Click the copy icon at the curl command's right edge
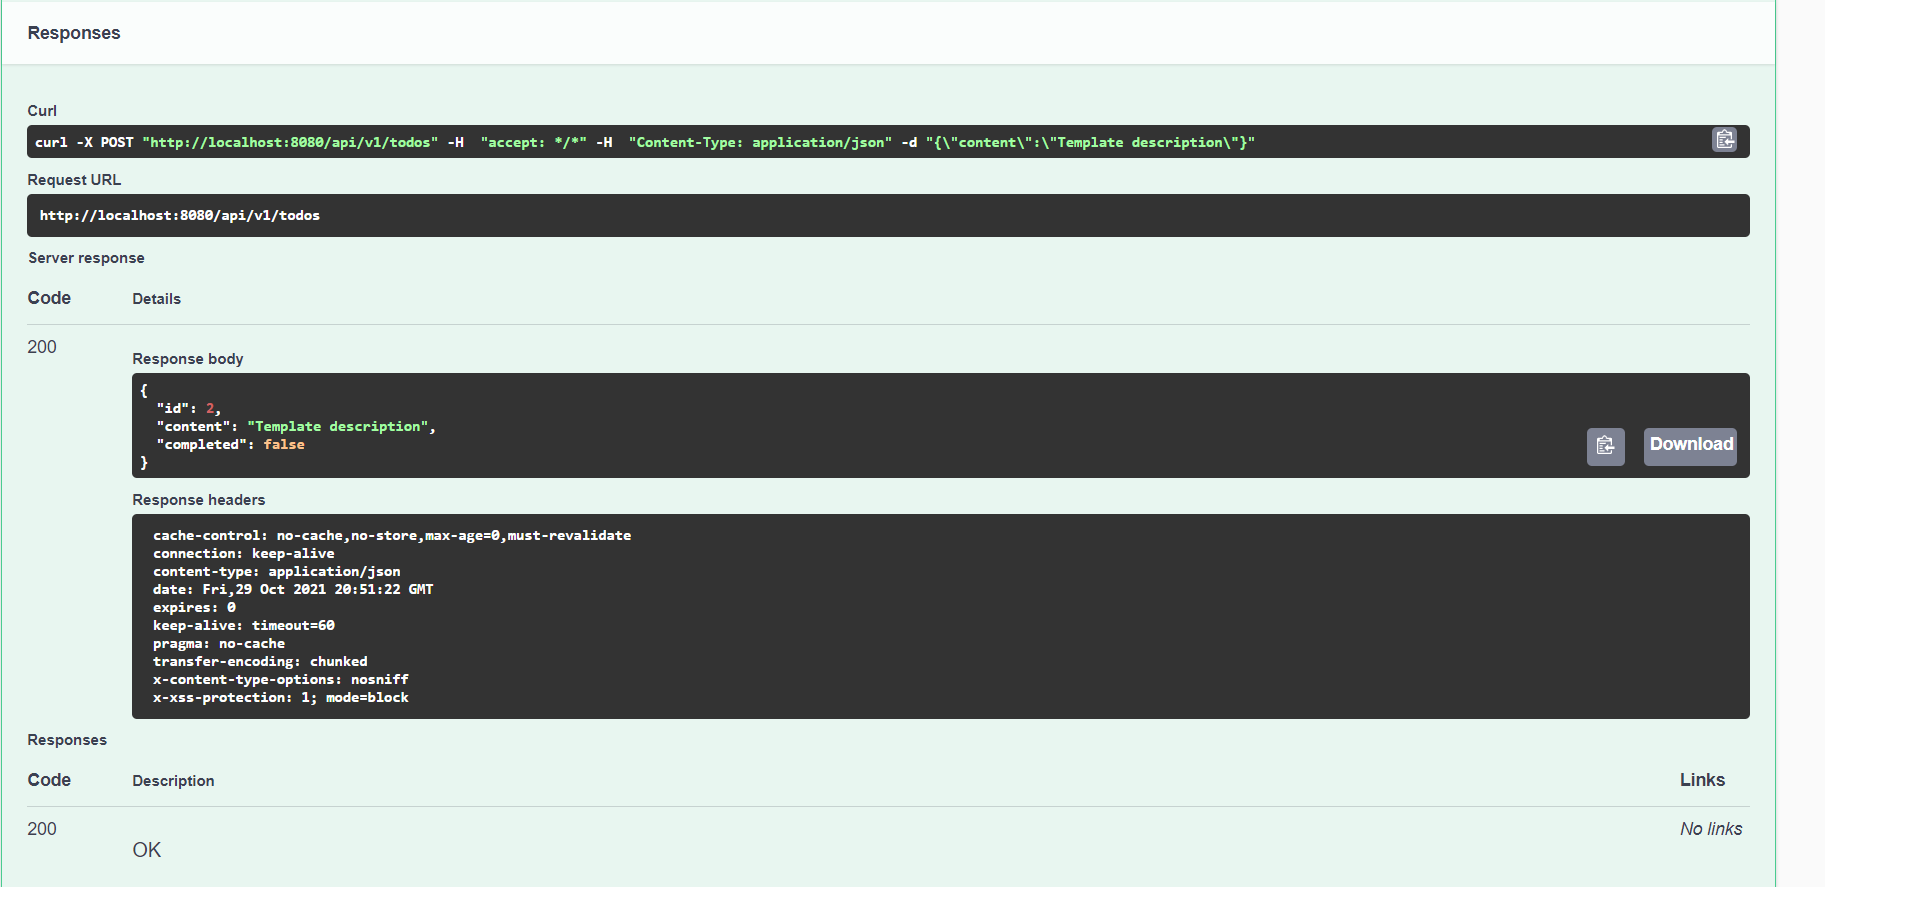Screen dimensions: 1909x904 pos(1724,140)
